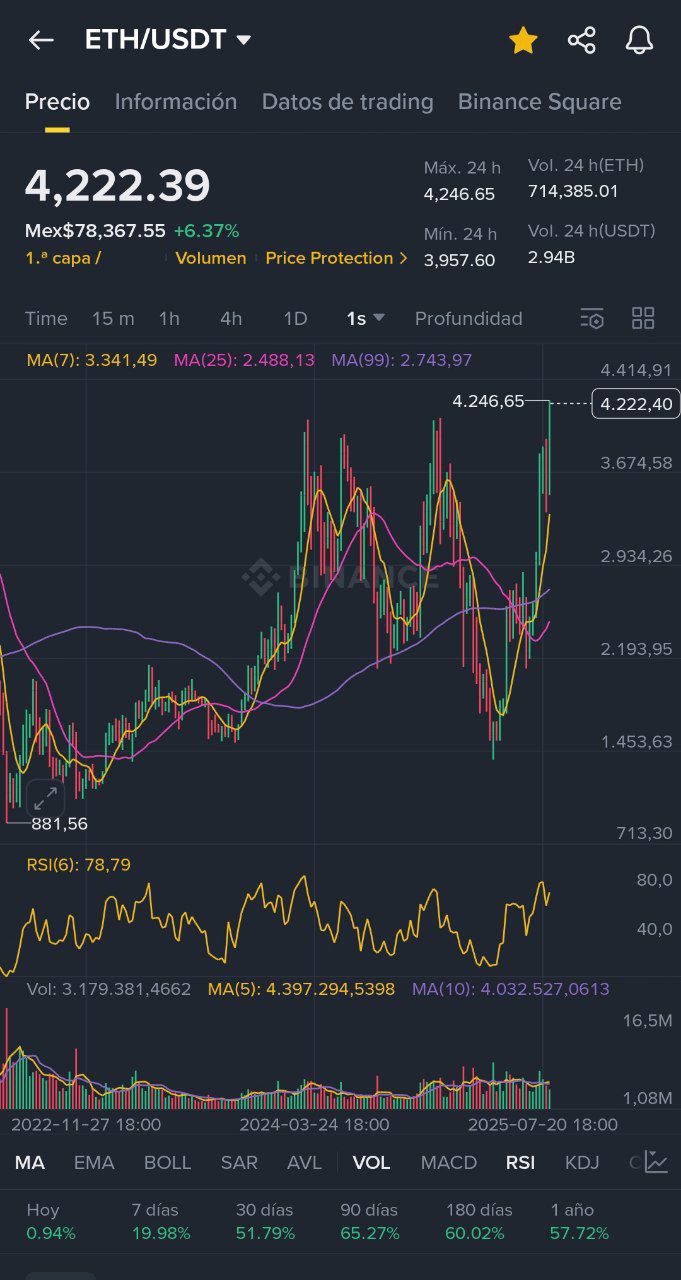
Task: Tap Vol. 24 h(USDT) value 2.94B
Action: 551,257
